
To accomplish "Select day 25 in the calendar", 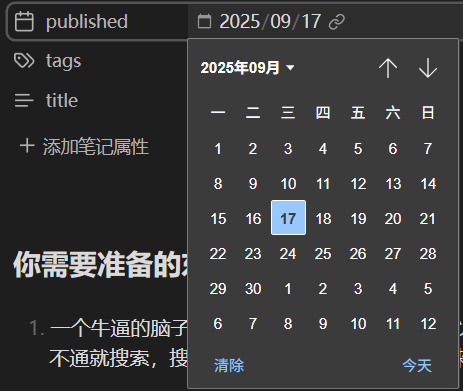I will [323, 254].
